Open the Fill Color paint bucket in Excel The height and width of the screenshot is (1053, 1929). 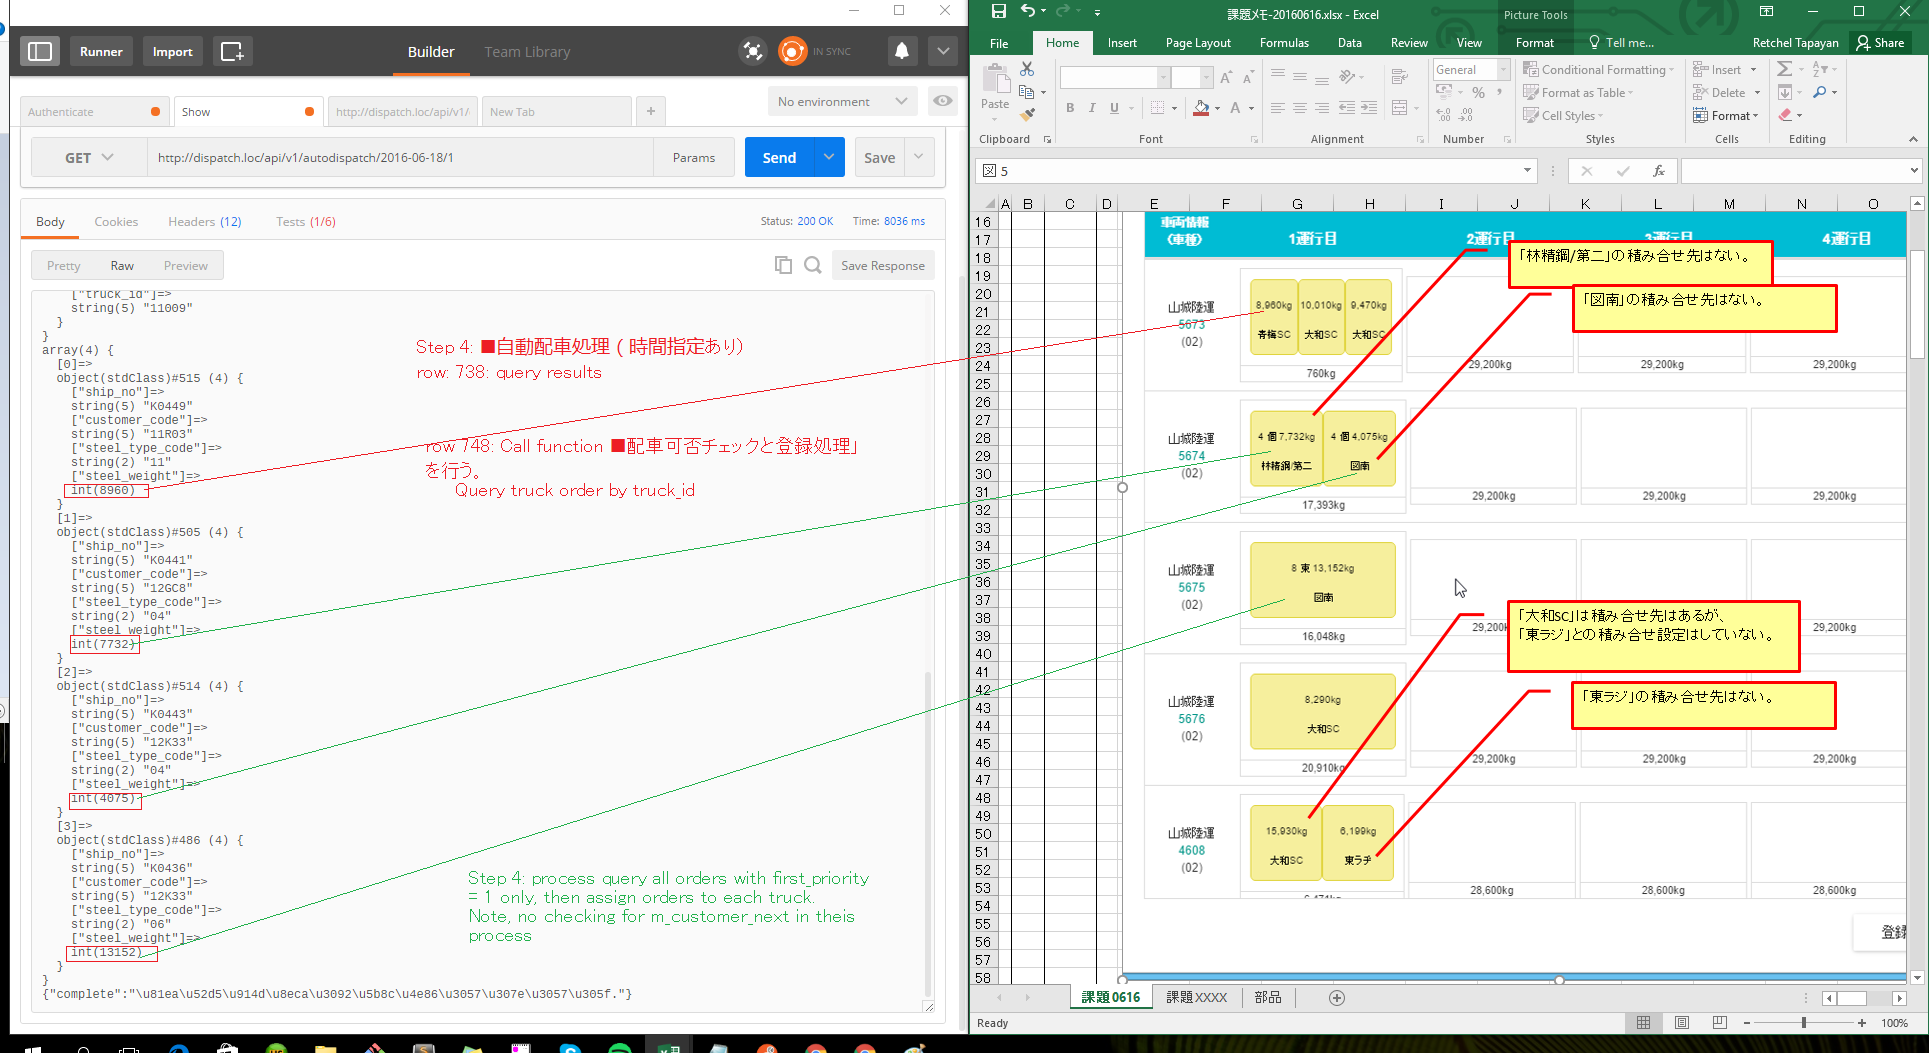pos(1202,107)
